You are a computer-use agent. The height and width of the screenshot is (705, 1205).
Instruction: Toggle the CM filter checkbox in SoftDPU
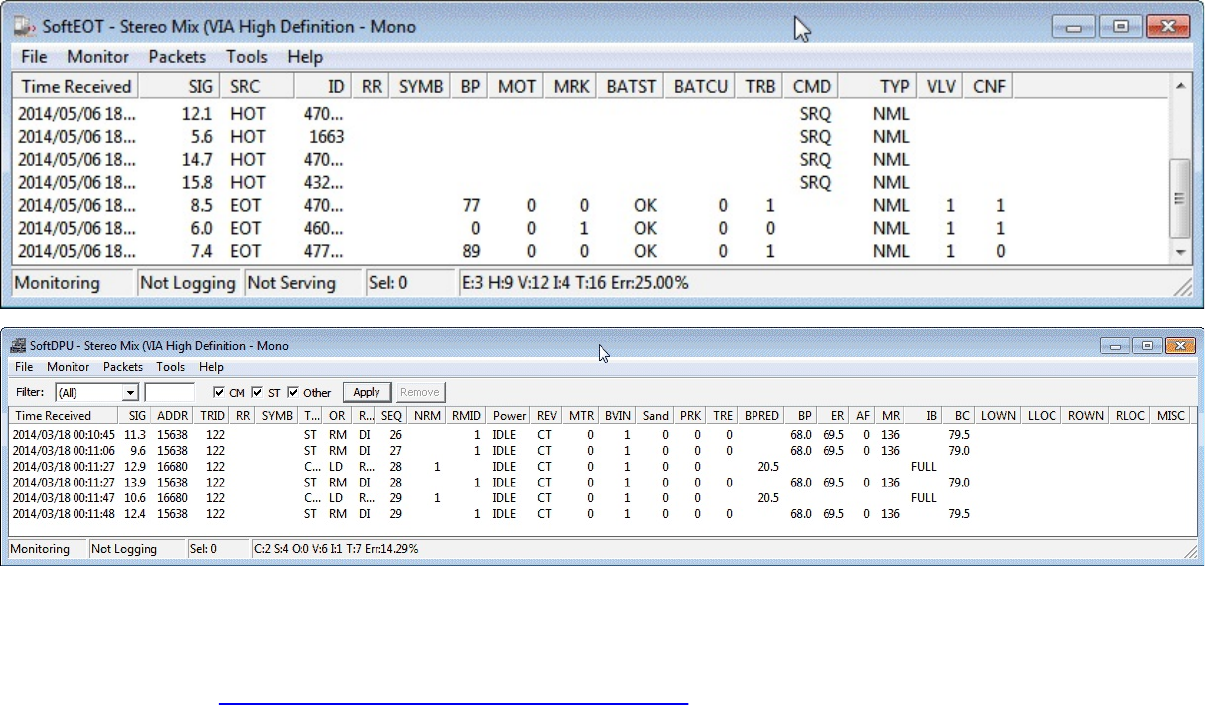[x=219, y=393]
